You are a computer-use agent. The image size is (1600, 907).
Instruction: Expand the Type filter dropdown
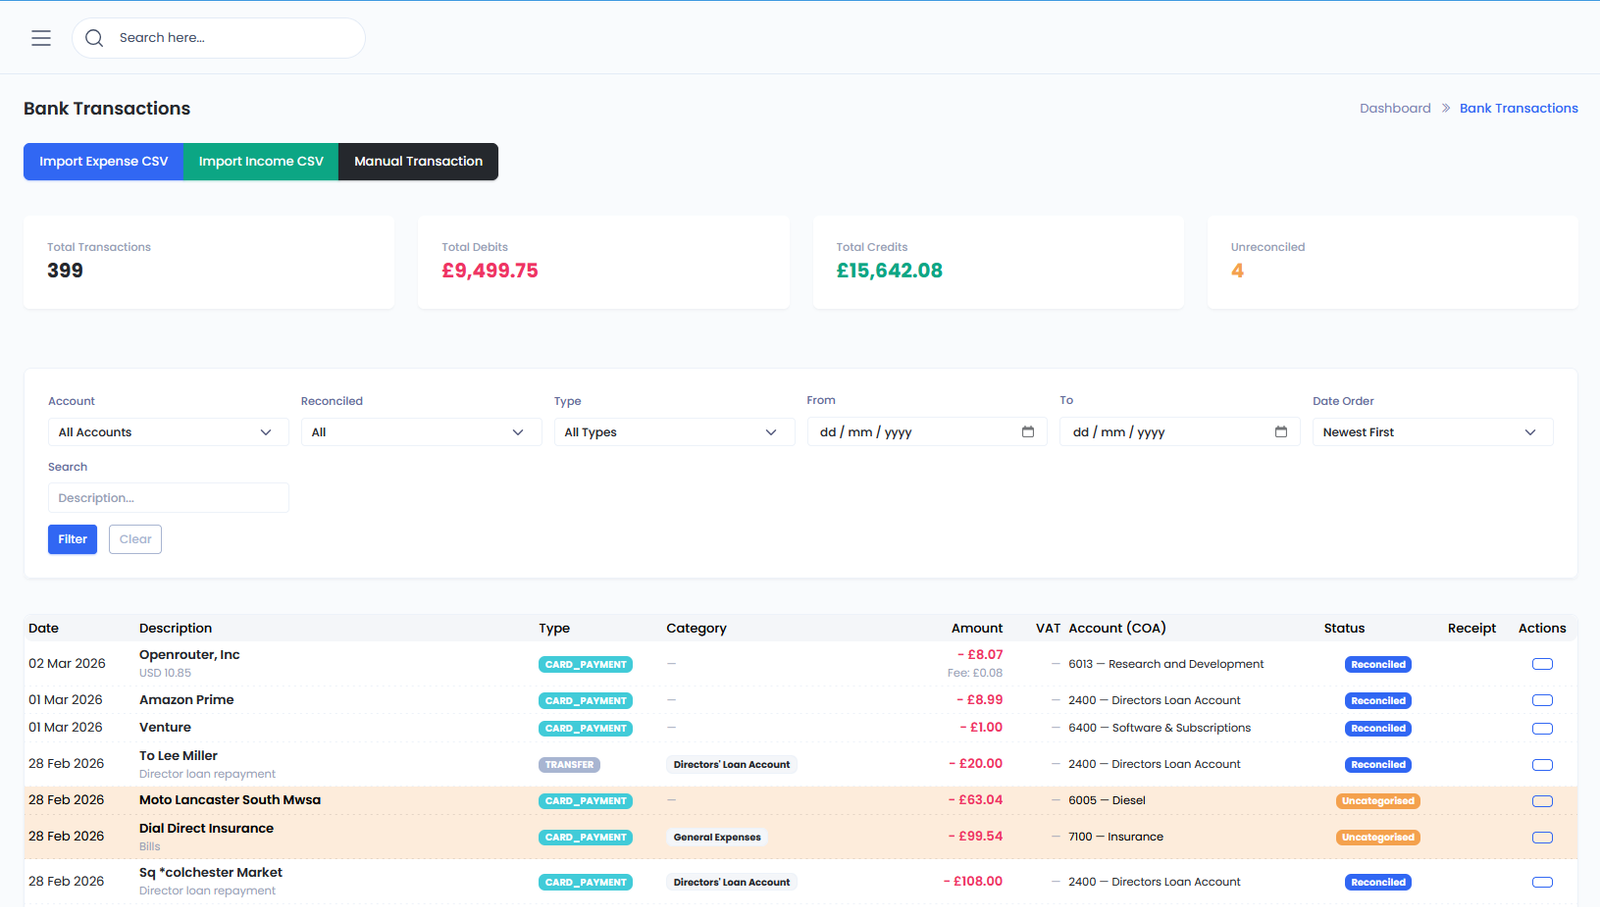tap(673, 432)
